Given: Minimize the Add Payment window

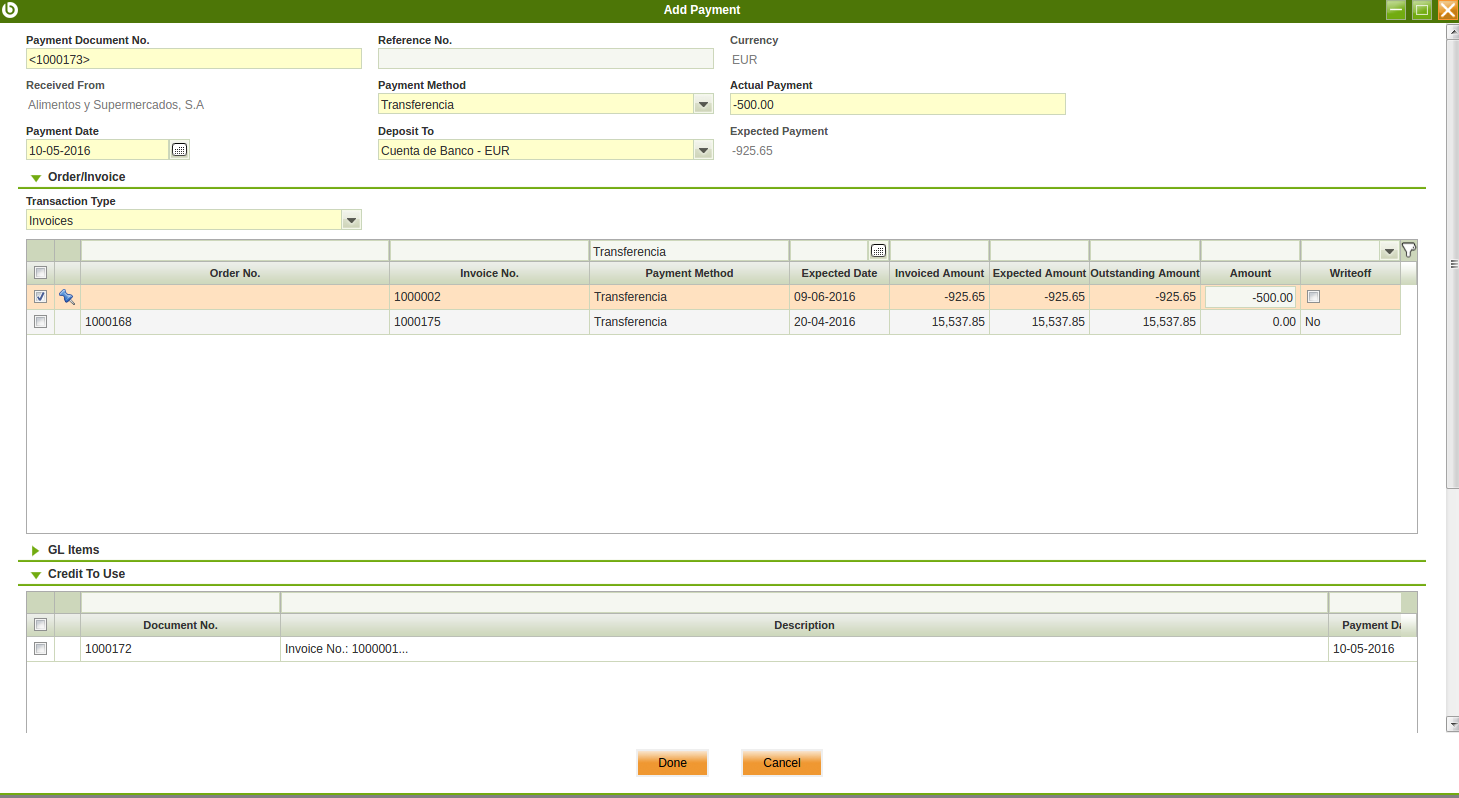Looking at the screenshot, I should [1396, 10].
